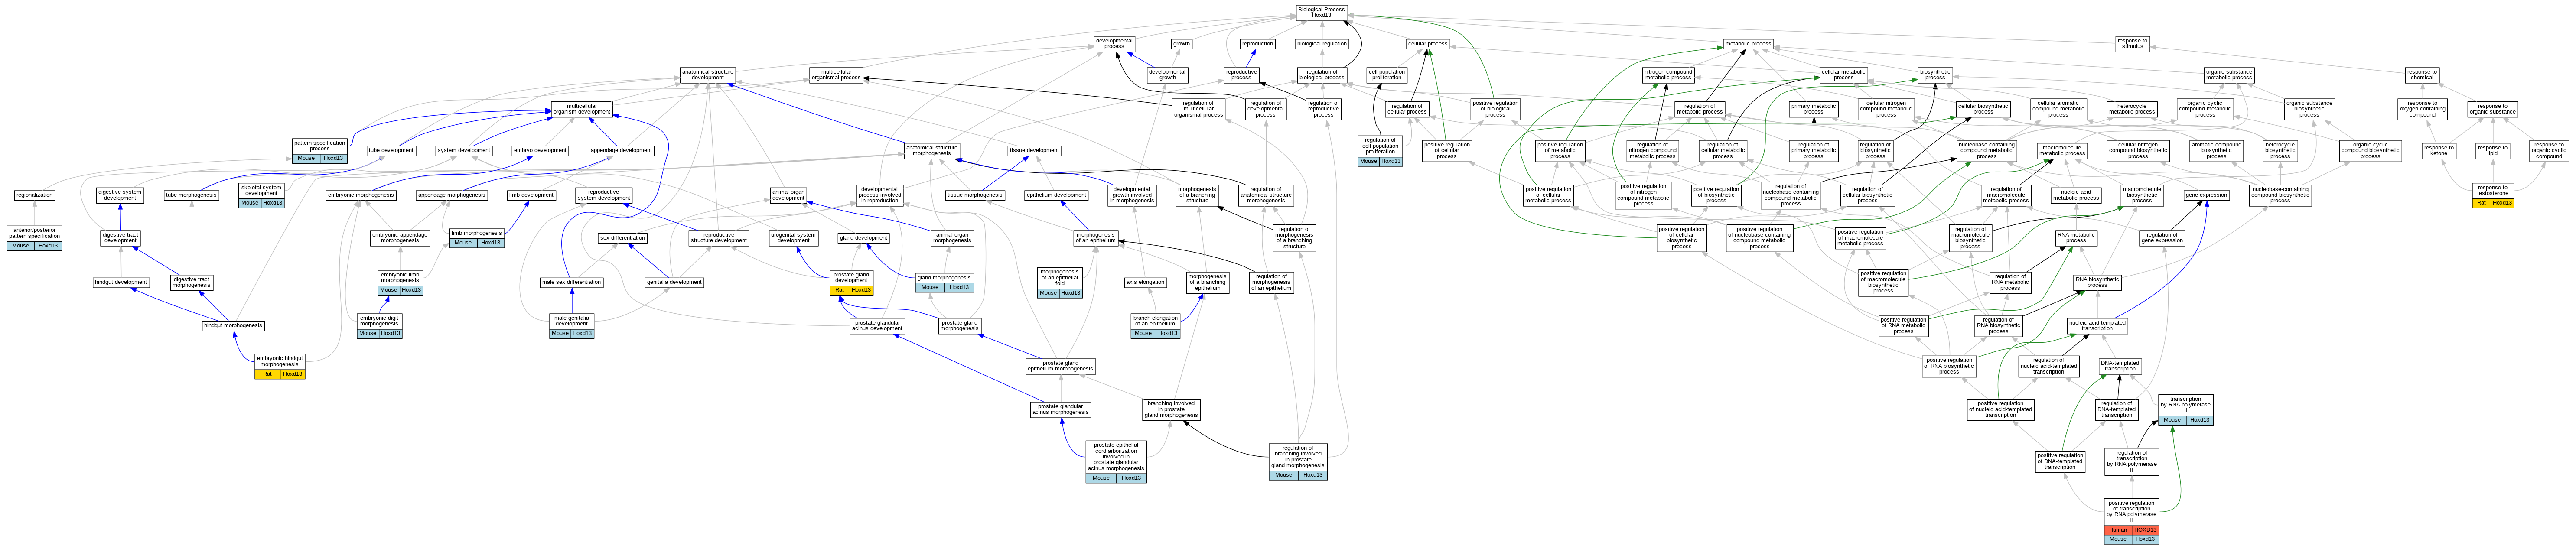
Task: Select the "growth" node near the top
Action: click(1181, 44)
